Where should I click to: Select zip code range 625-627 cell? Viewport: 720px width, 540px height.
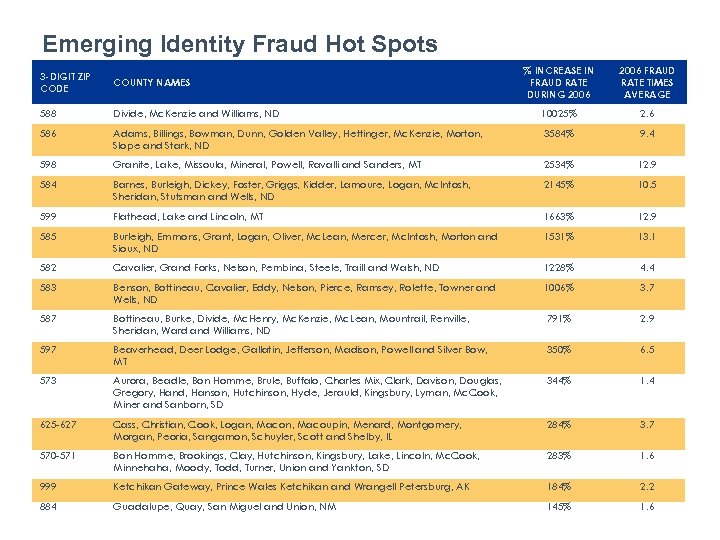pyautogui.click(x=56, y=424)
